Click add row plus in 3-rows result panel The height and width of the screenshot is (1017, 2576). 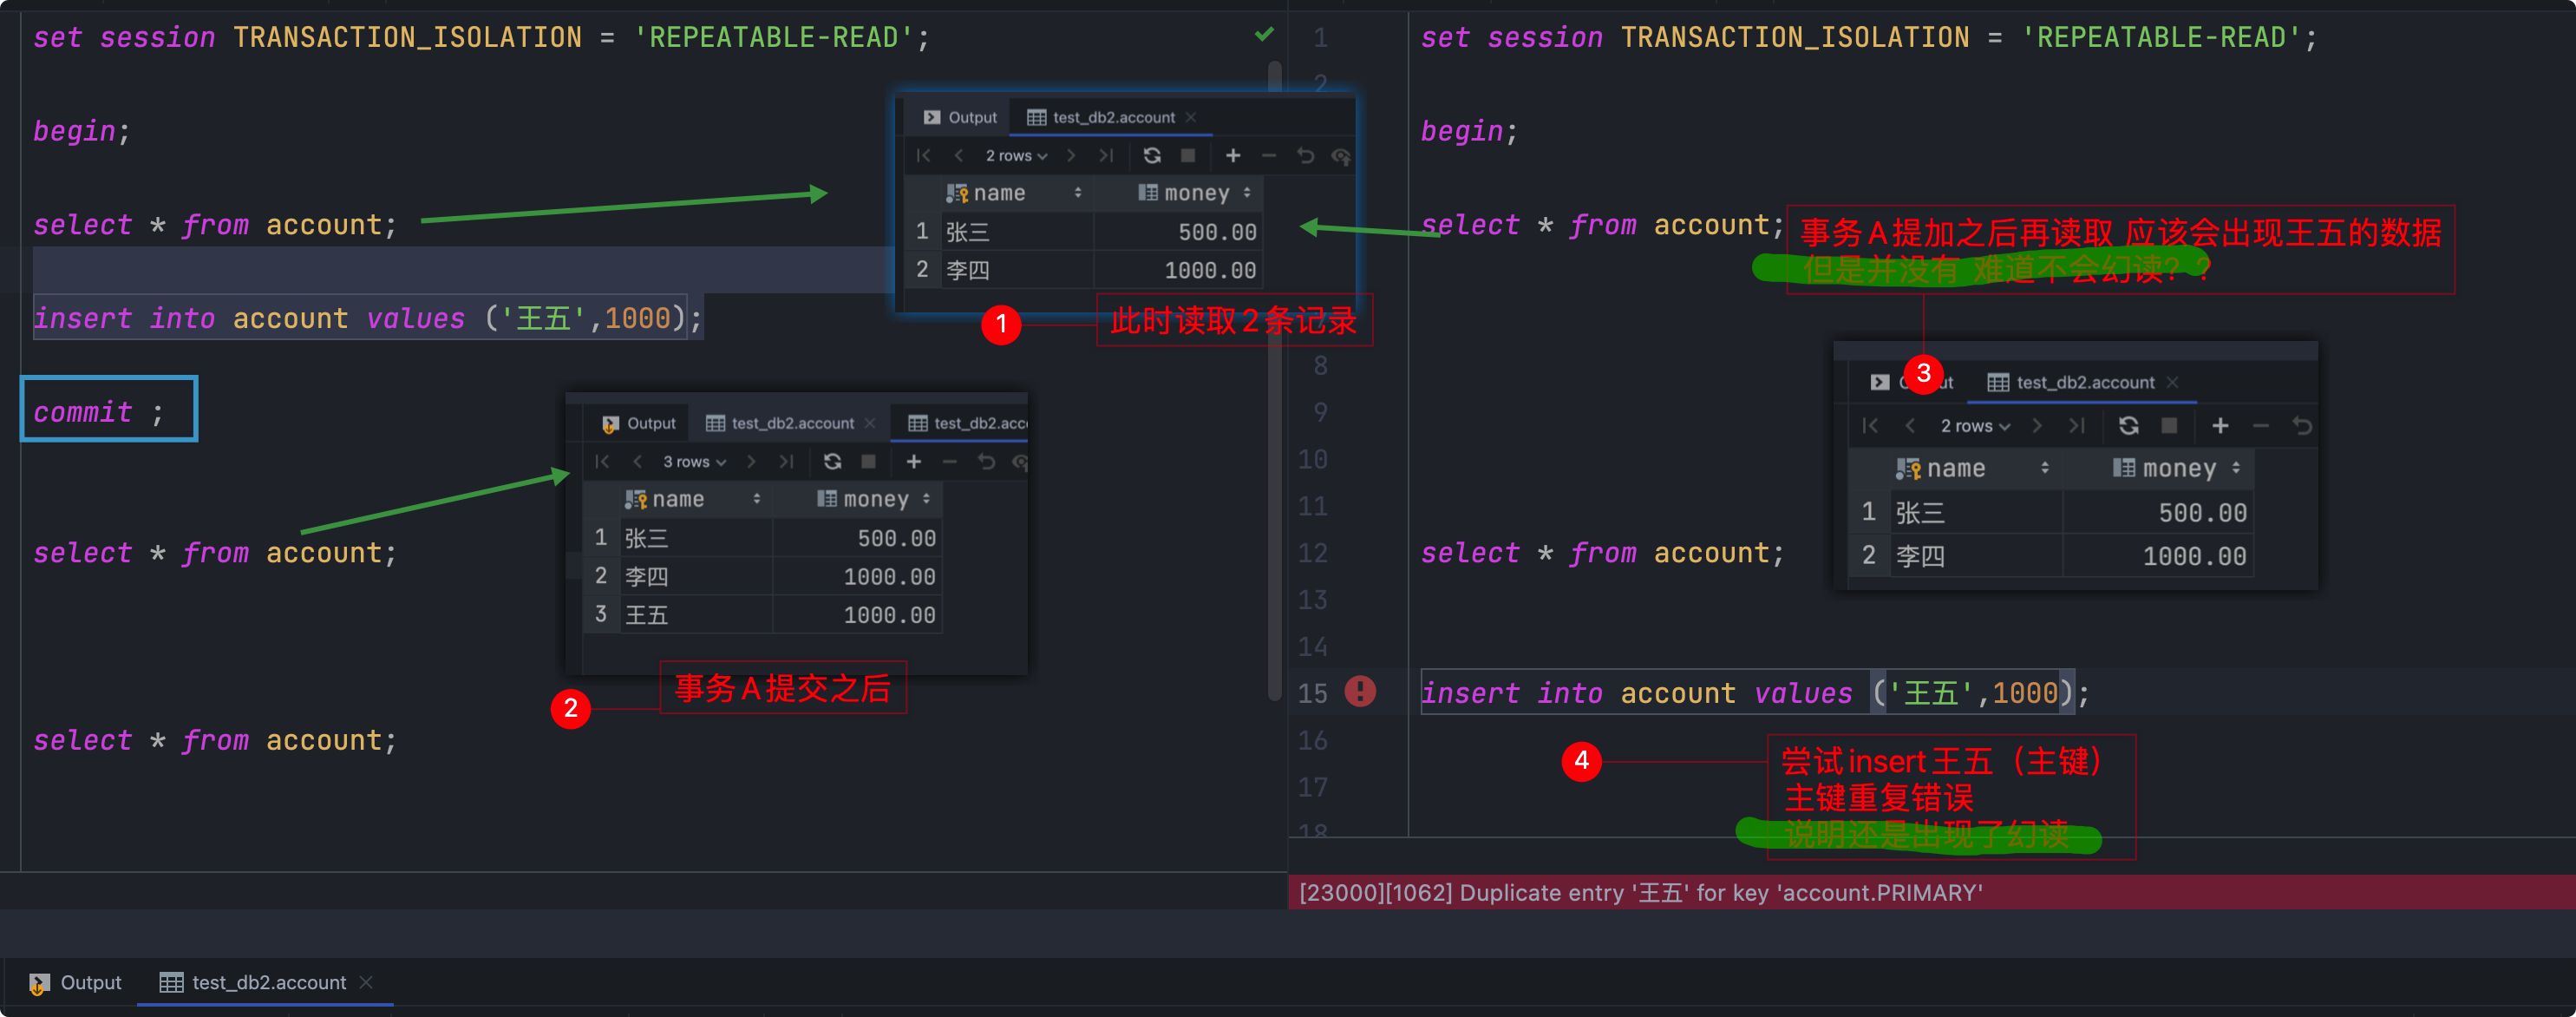pos(913,461)
